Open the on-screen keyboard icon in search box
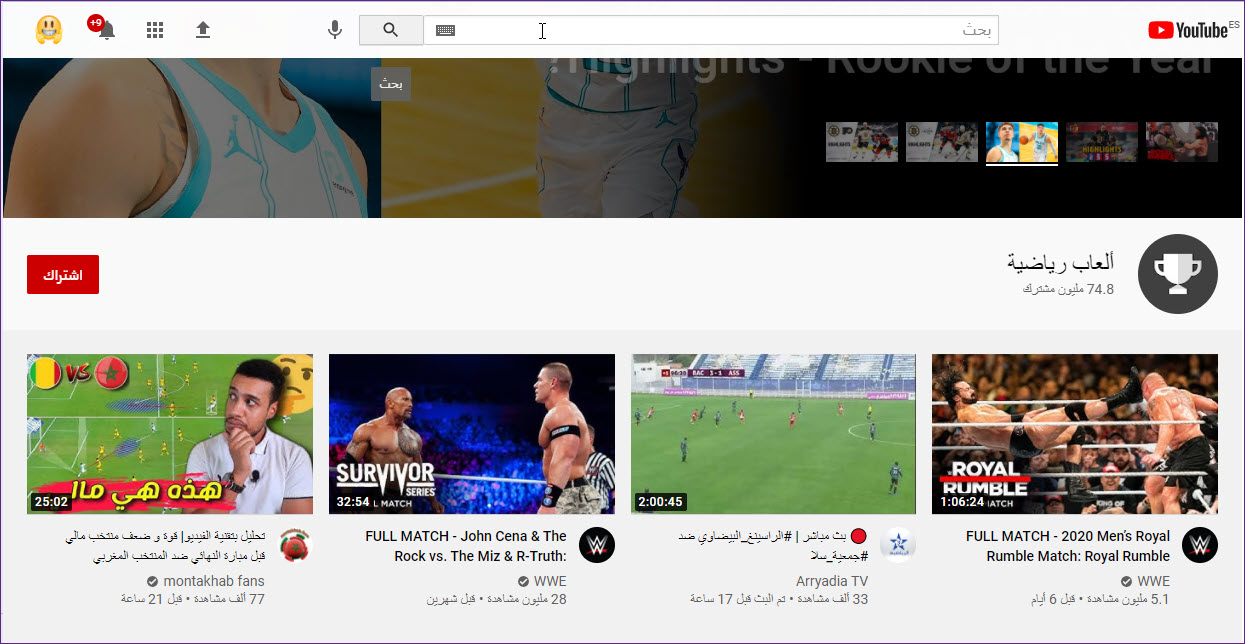Screen dimensions: 1245x644 (445, 30)
